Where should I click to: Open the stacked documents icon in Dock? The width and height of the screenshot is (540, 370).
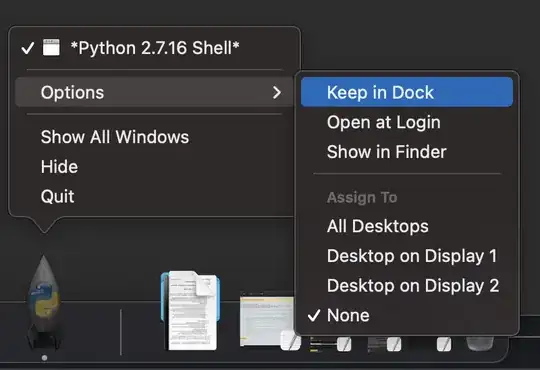pyautogui.click(x=190, y=310)
